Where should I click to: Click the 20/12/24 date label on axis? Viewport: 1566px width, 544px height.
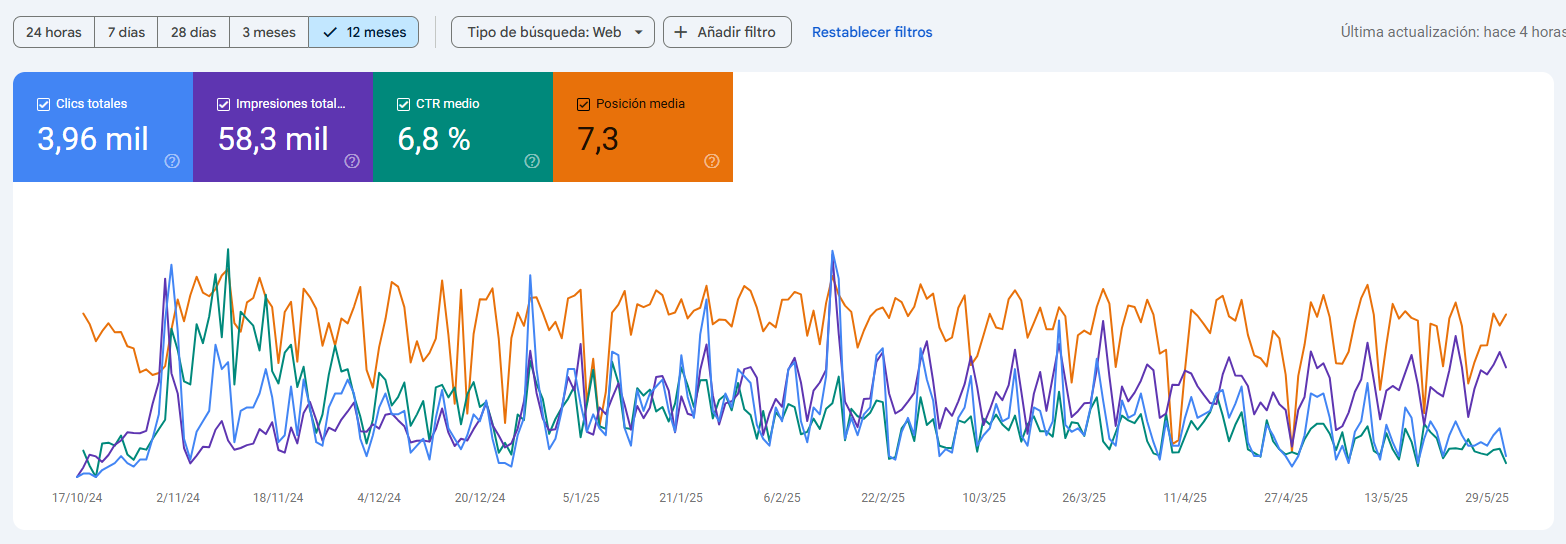pyautogui.click(x=480, y=497)
